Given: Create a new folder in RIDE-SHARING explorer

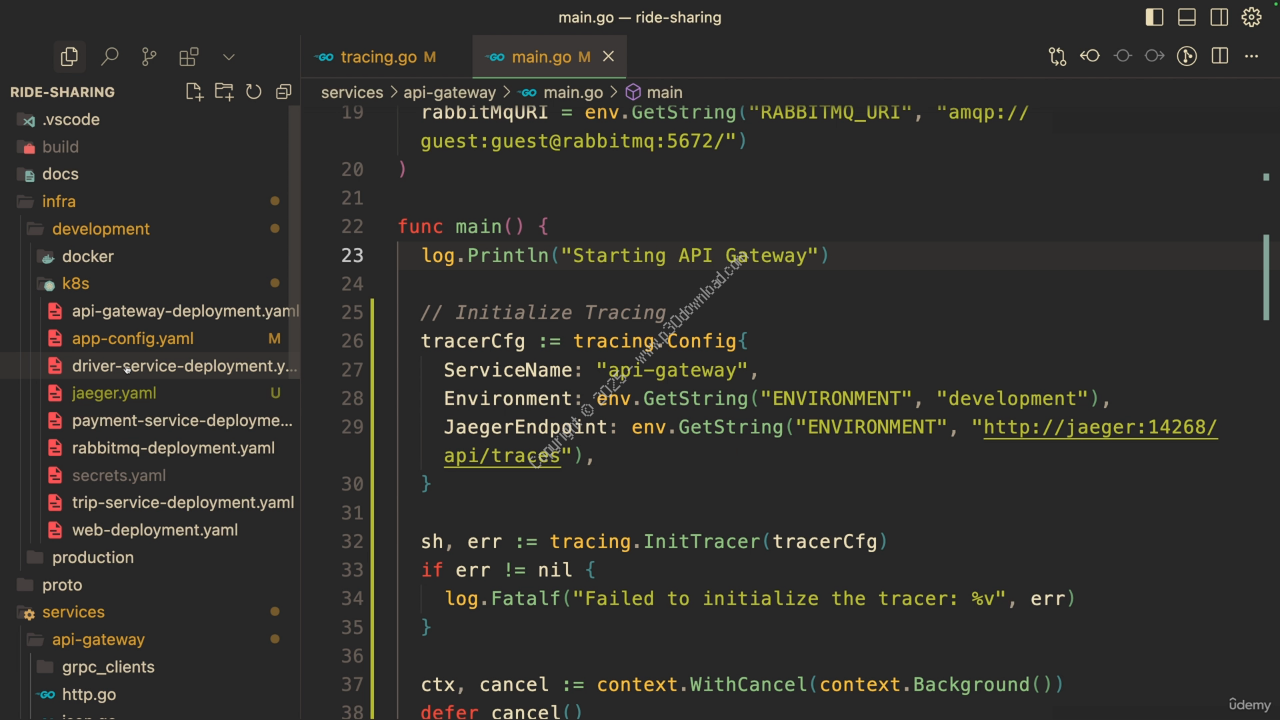Looking at the screenshot, I should click(224, 92).
